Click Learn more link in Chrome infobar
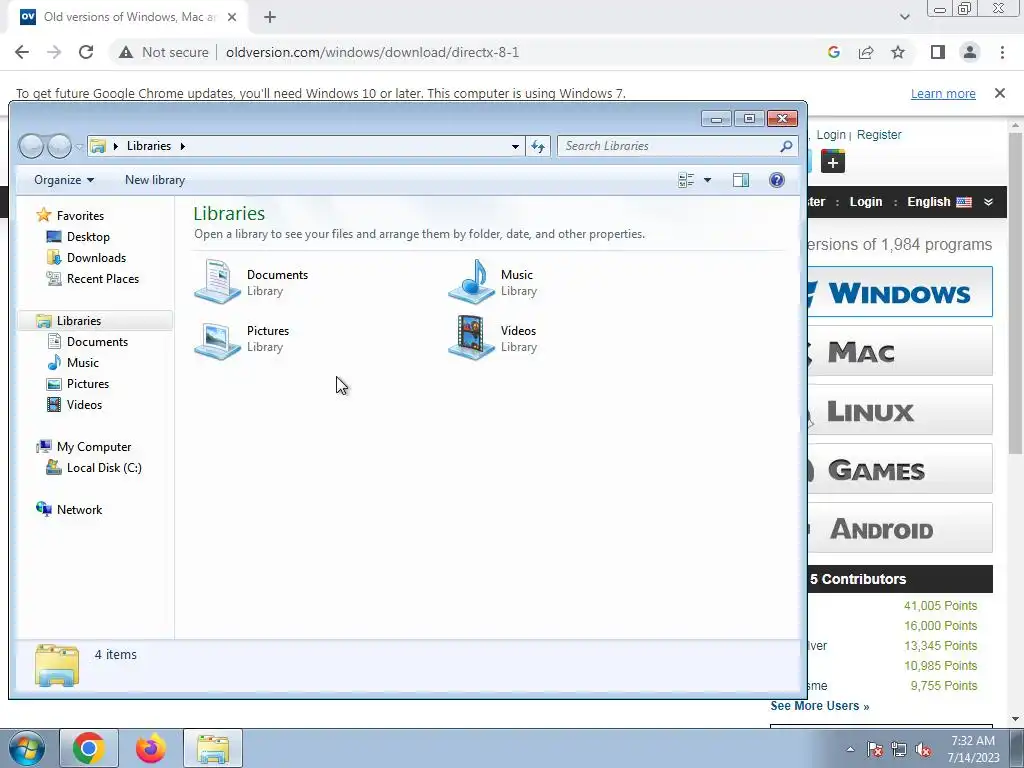1024x768 pixels. [943, 93]
